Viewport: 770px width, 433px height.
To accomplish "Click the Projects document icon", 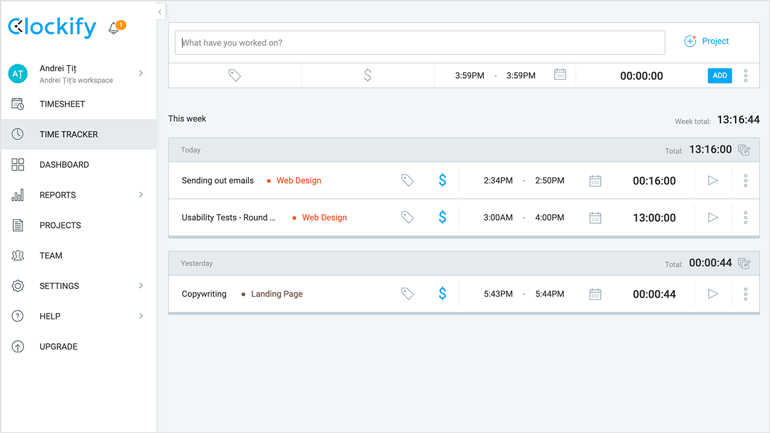I will tap(18, 225).
